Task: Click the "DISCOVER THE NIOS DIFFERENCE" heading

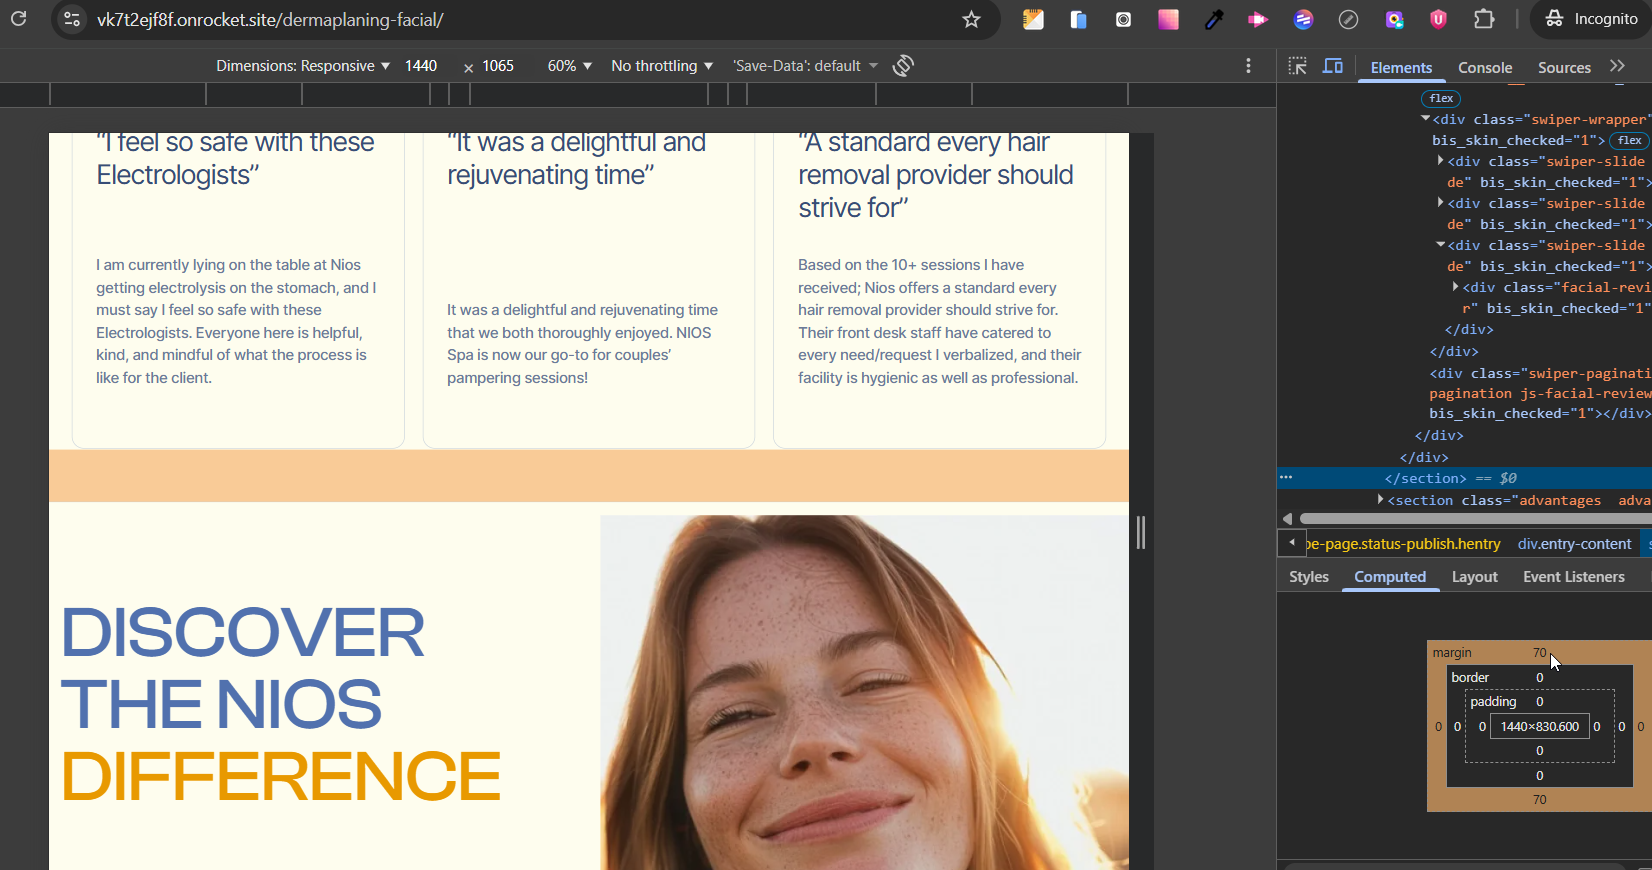Action: [x=281, y=704]
